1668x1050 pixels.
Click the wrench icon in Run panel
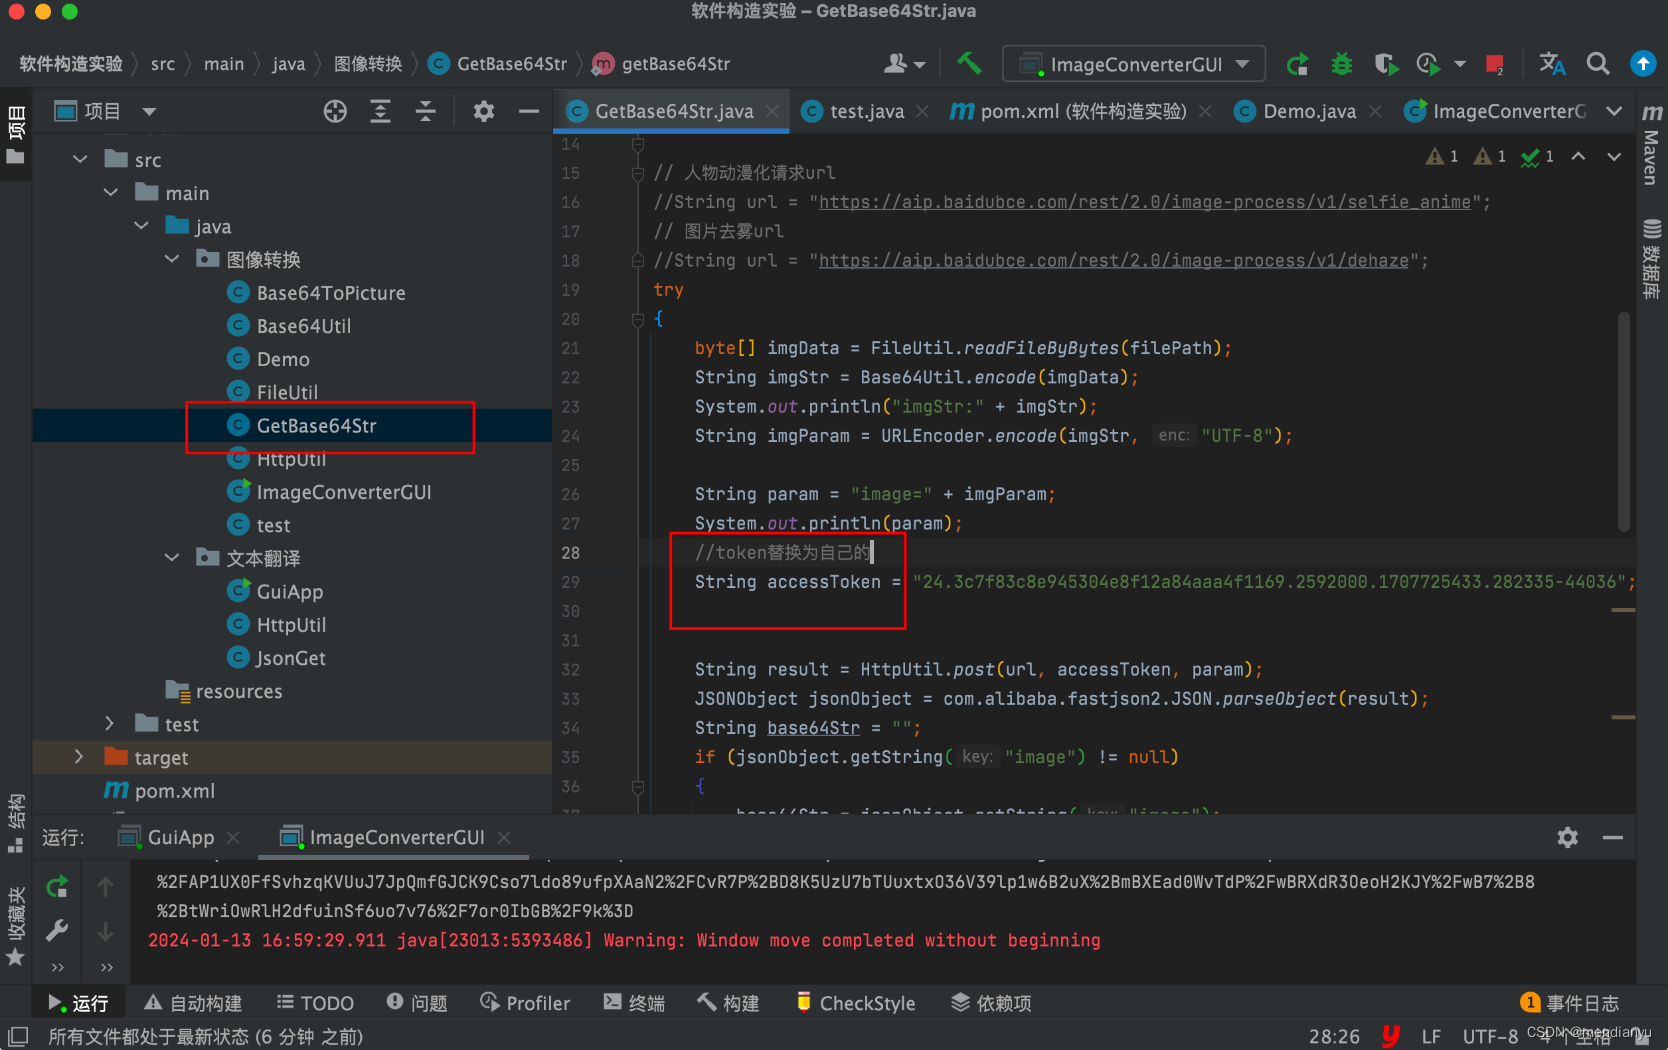pyautogui.click(x=57, y=931)
